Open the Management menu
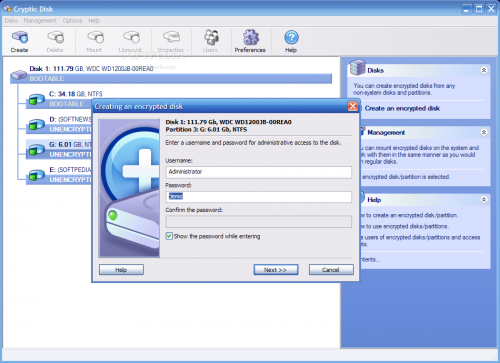Screen dimensions: 500x363 [40, 21]
